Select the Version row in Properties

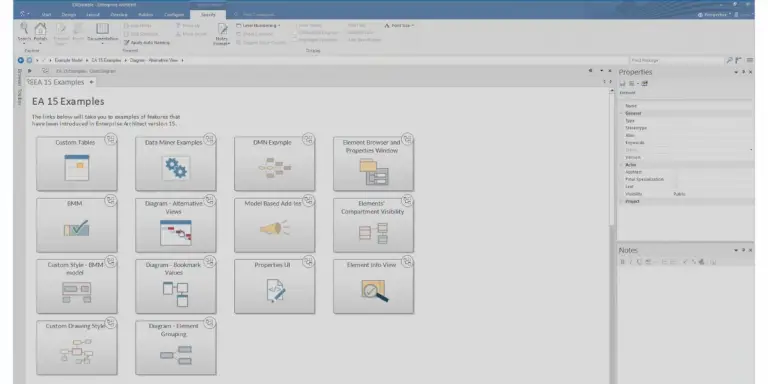[x=686, y=157]
